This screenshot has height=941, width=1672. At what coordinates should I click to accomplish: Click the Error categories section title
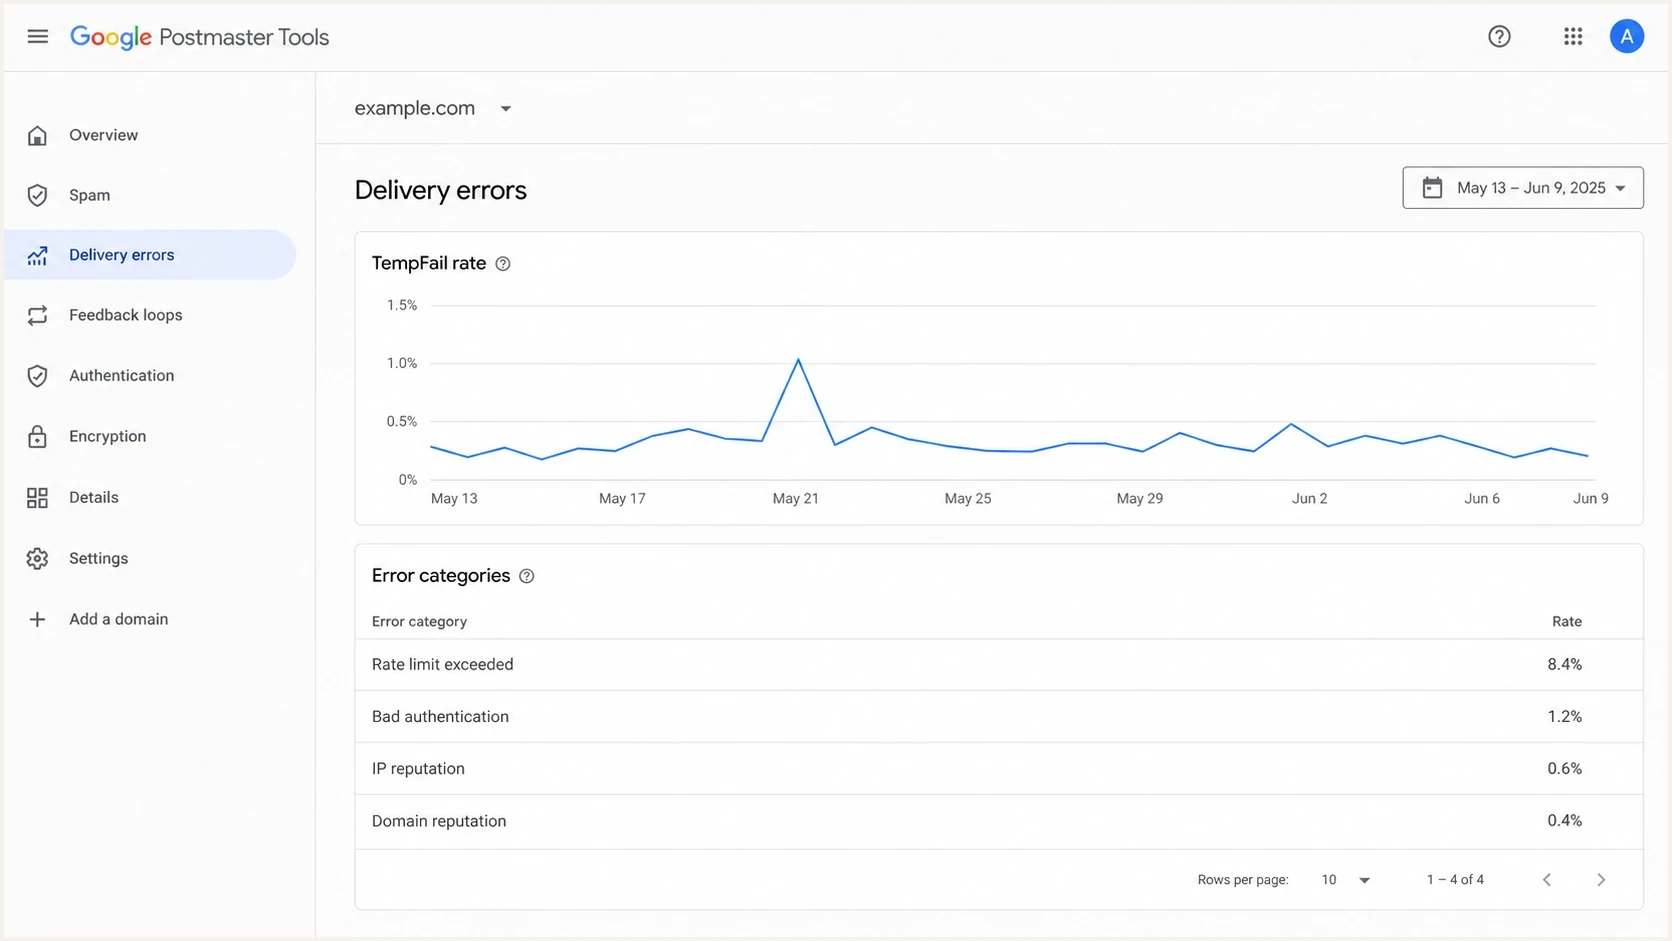coord(441,576)
